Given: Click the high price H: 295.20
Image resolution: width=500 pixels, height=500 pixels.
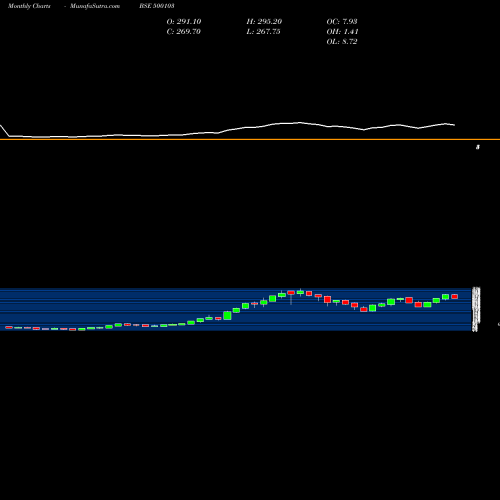Looking at the screenshot, I should [x=264, y=22].
